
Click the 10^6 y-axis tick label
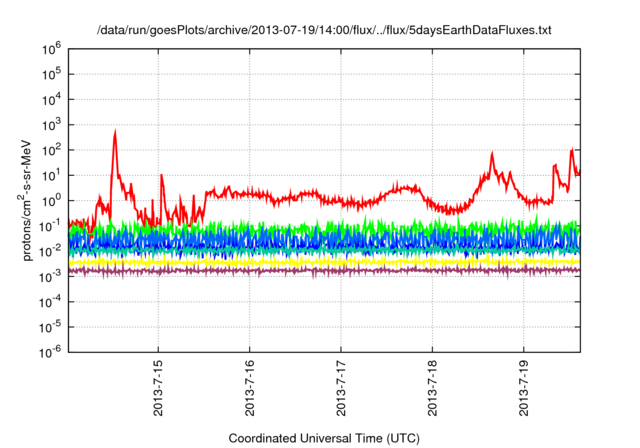[51, 49]
